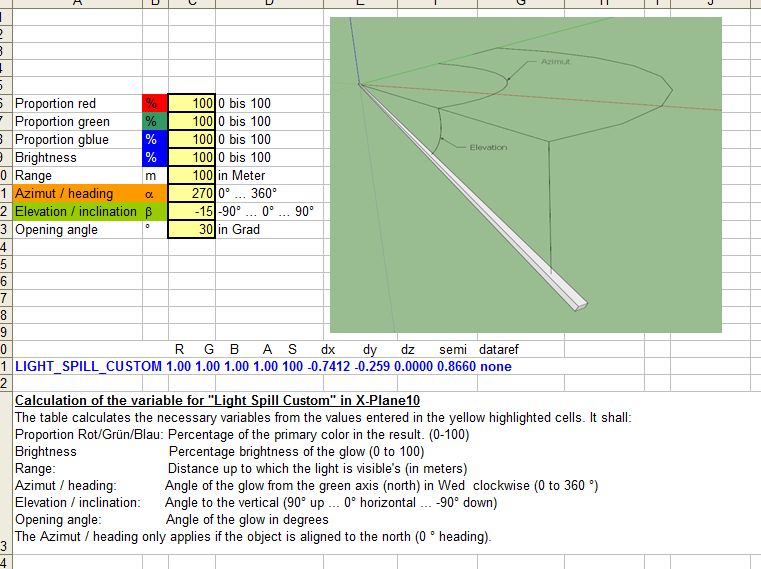Select the Proportion red value cell
This screenshot has width=761, height=569.
[x=192, y=103]
